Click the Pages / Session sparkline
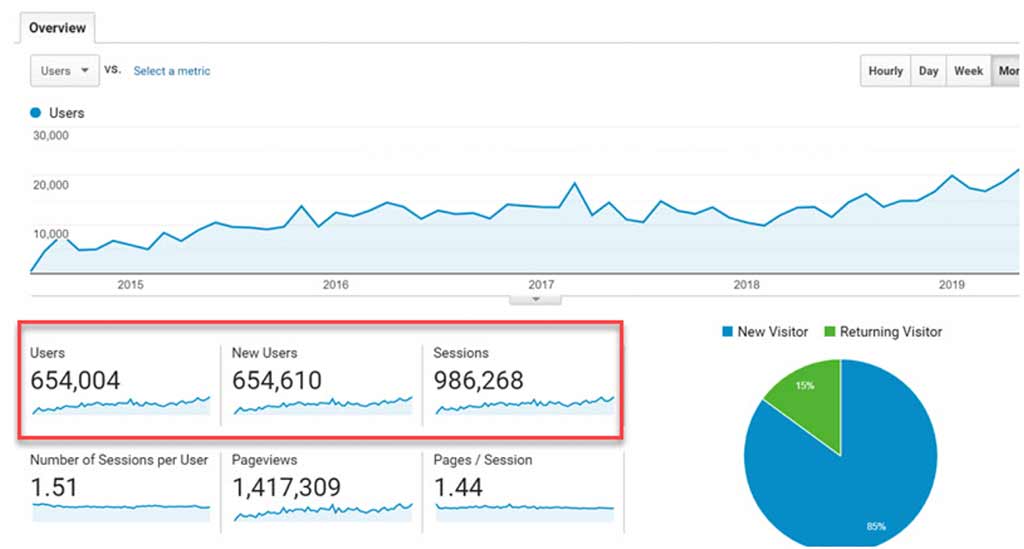This screenshot has width=1024, height=549. pyautogui.click(x=525, y=511)
